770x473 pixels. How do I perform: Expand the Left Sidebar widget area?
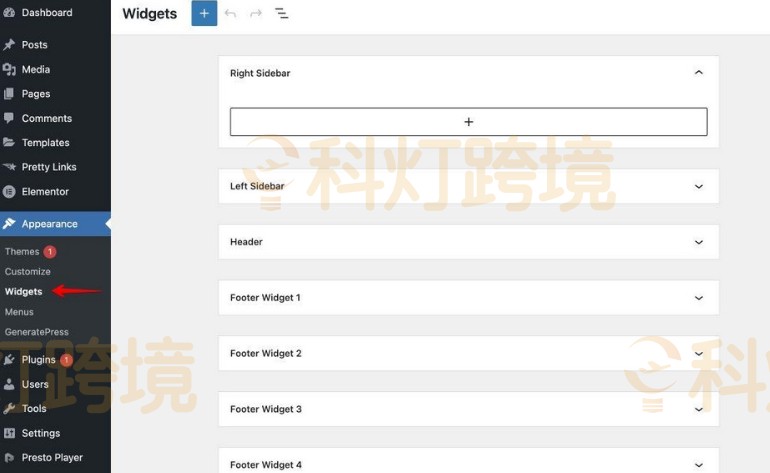pyautogui.click(x=698, y=186)
